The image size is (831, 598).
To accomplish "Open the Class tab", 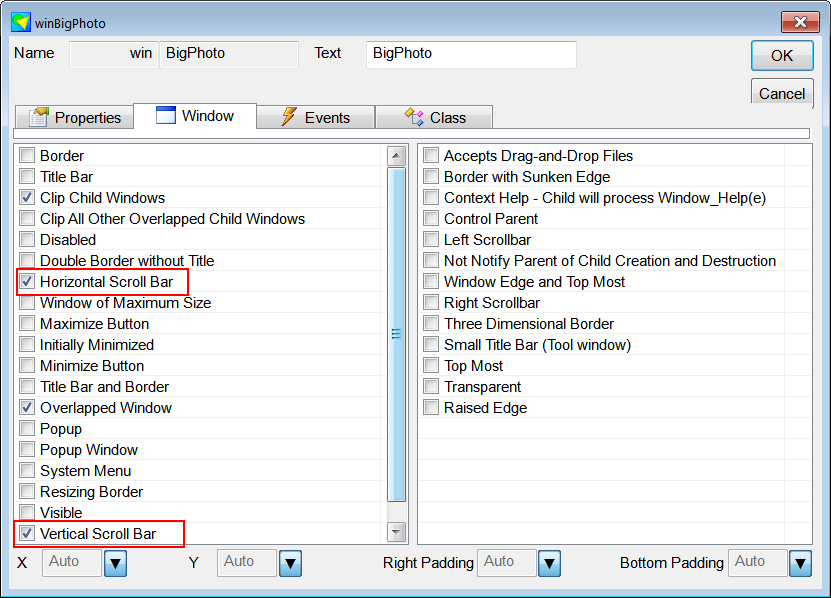I will pos(434,117).
